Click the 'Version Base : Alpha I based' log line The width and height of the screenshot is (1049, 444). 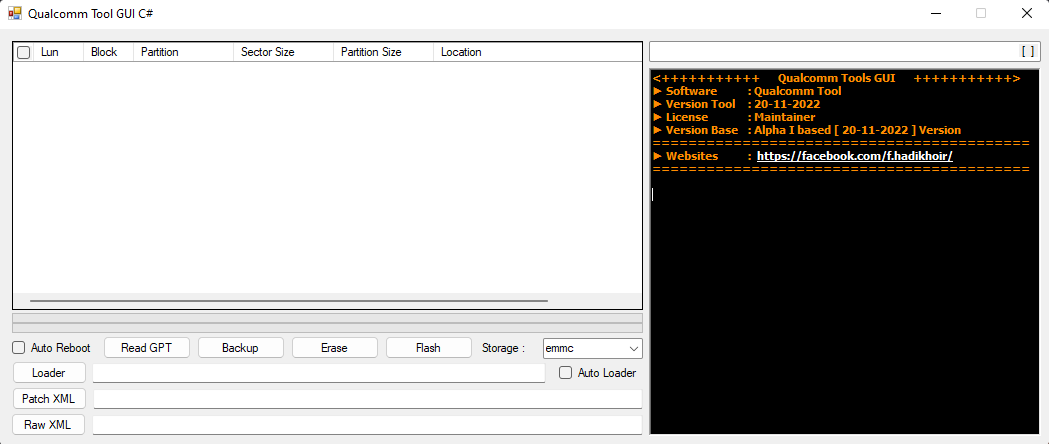[807, 130]
